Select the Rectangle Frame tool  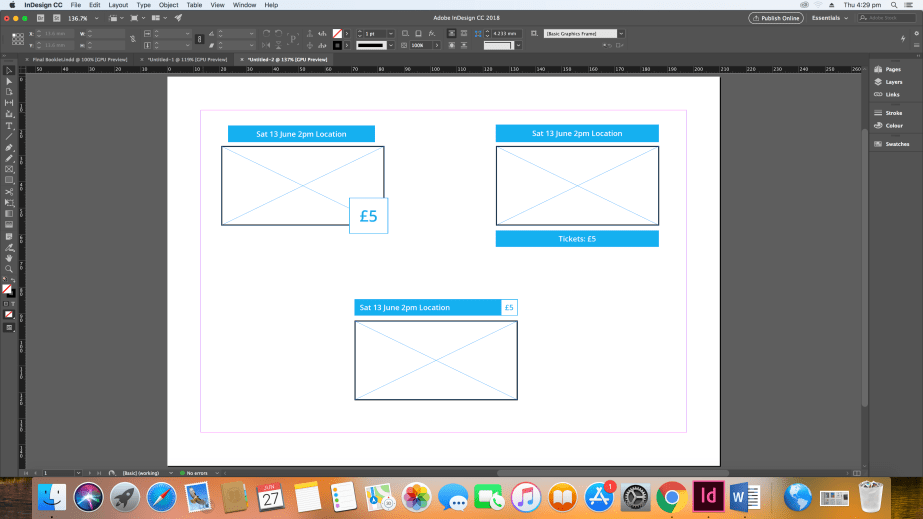click(9, 169)
